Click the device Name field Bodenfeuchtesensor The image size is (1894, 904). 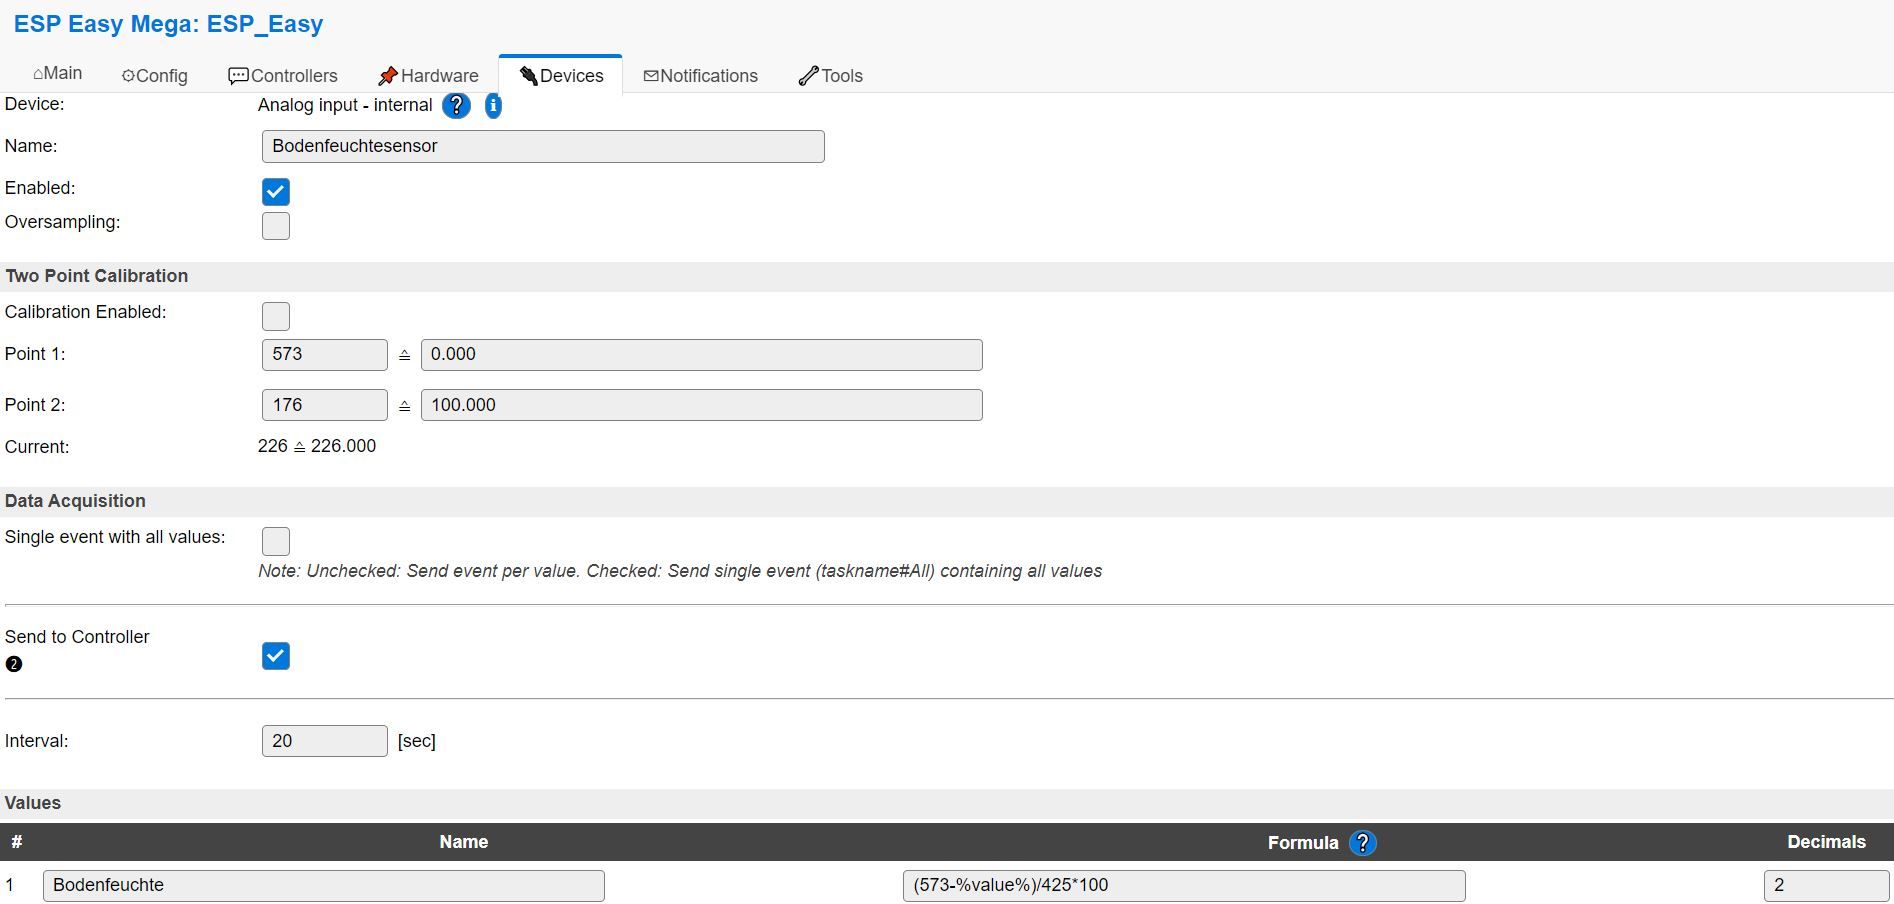[x=543, y=146]
